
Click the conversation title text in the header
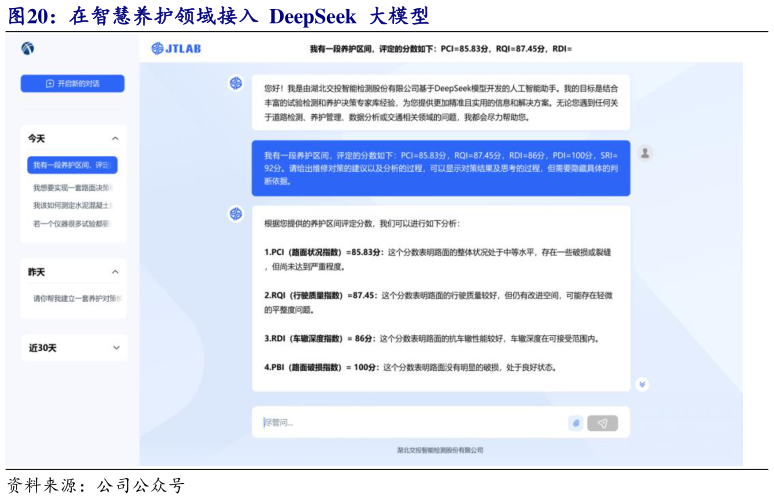pos(441,49)
